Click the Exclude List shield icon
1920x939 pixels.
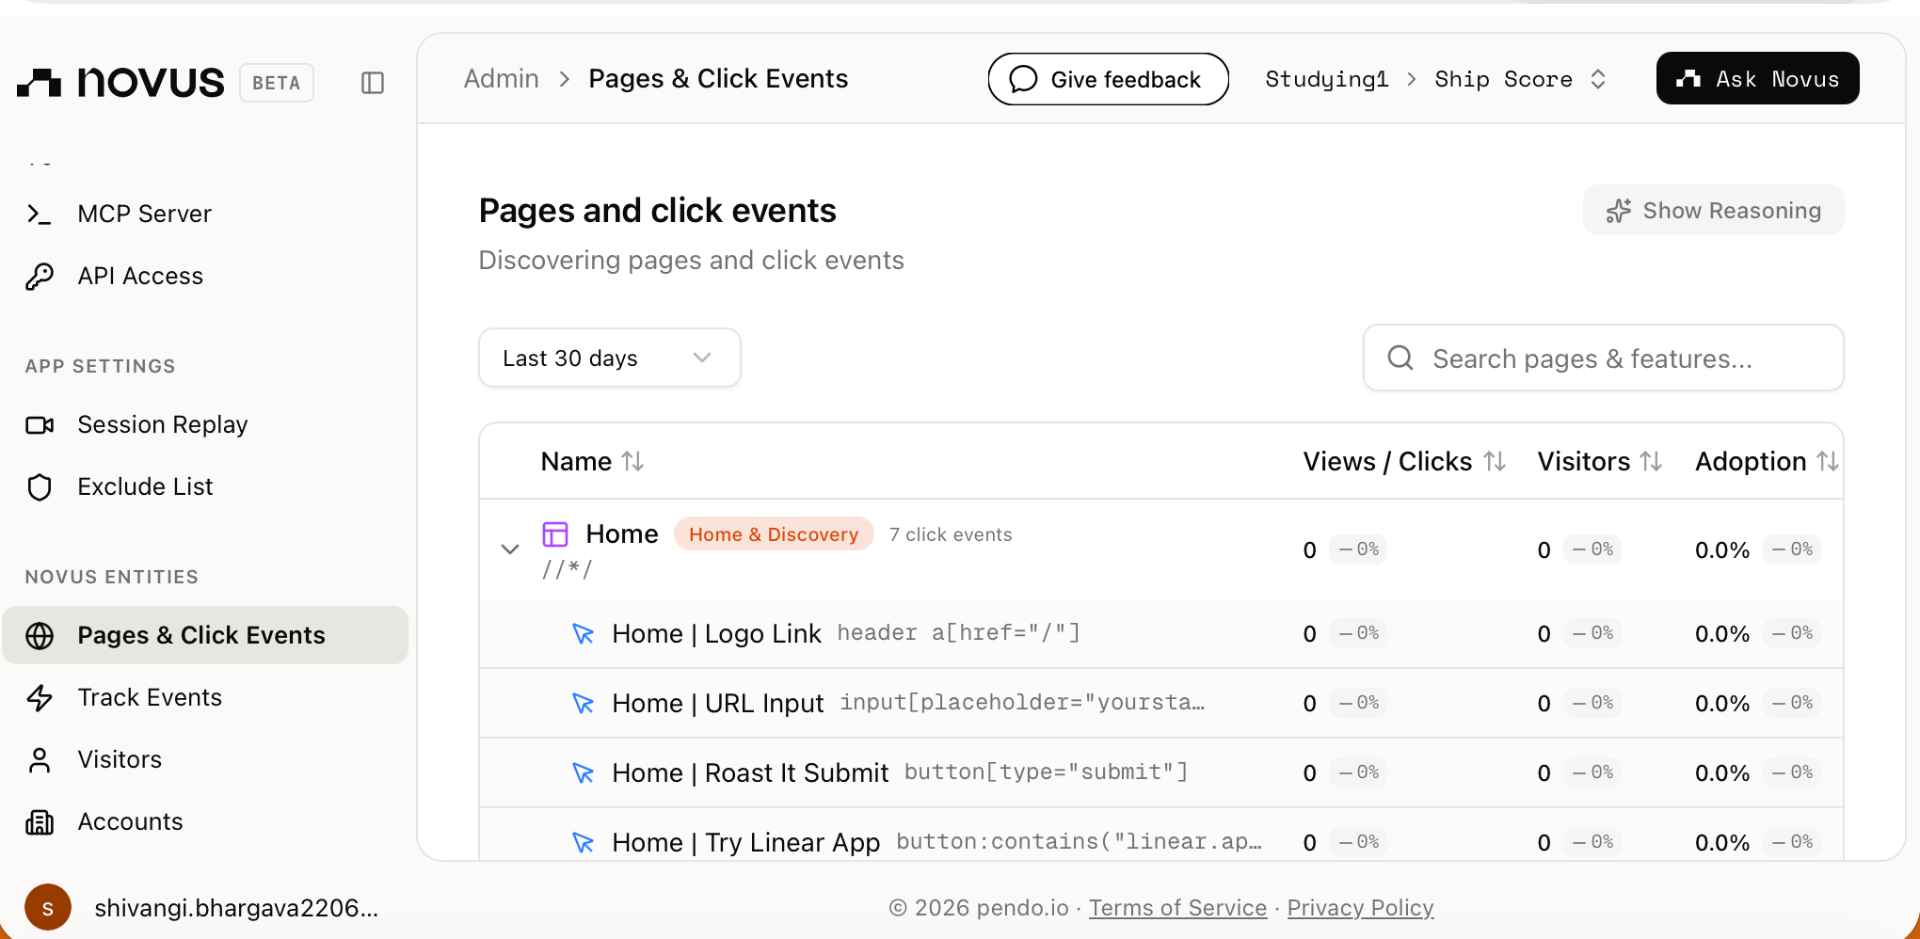[x=39, y=487]
